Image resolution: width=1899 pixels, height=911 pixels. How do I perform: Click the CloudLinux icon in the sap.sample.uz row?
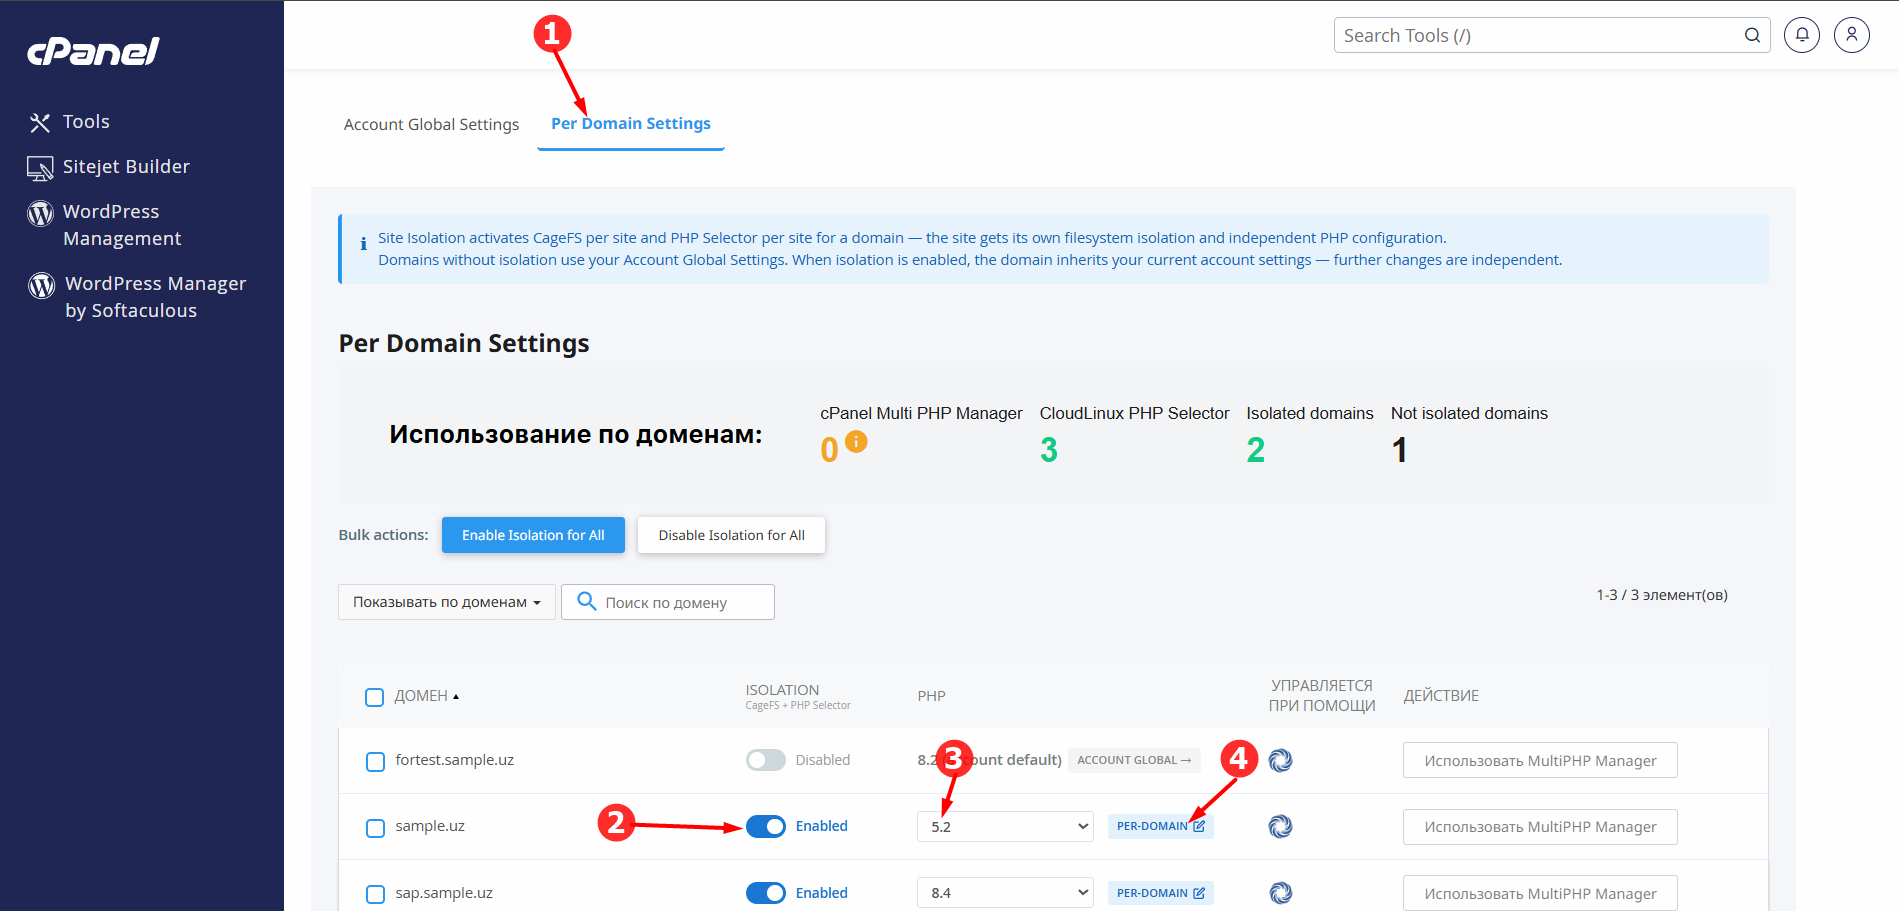pos(1280,893)
